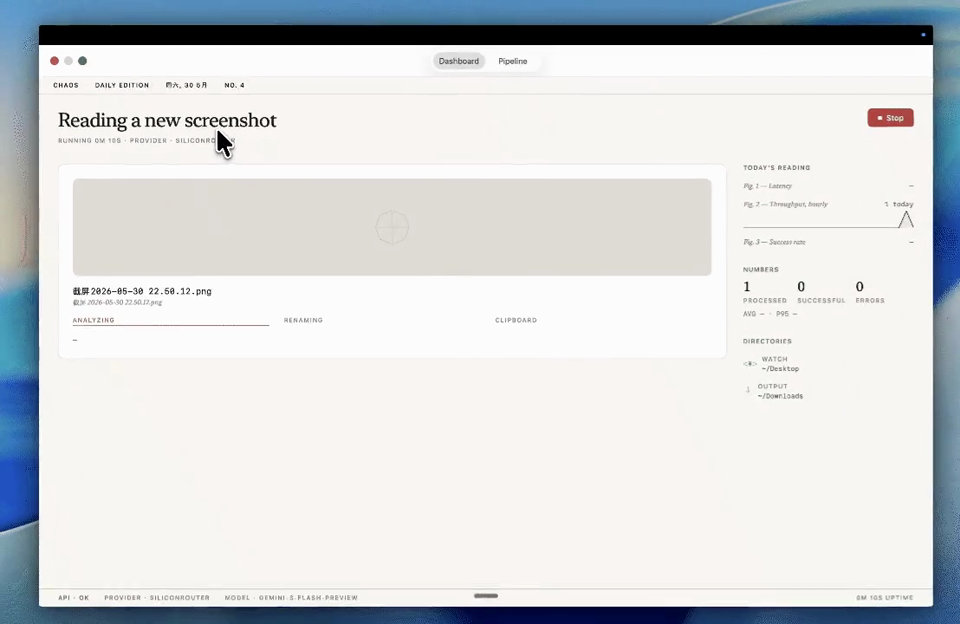This screenshot has width=960, height=624.
Task: Select the CLIPBOARD stage label
Action: click(x=516, y=320)
